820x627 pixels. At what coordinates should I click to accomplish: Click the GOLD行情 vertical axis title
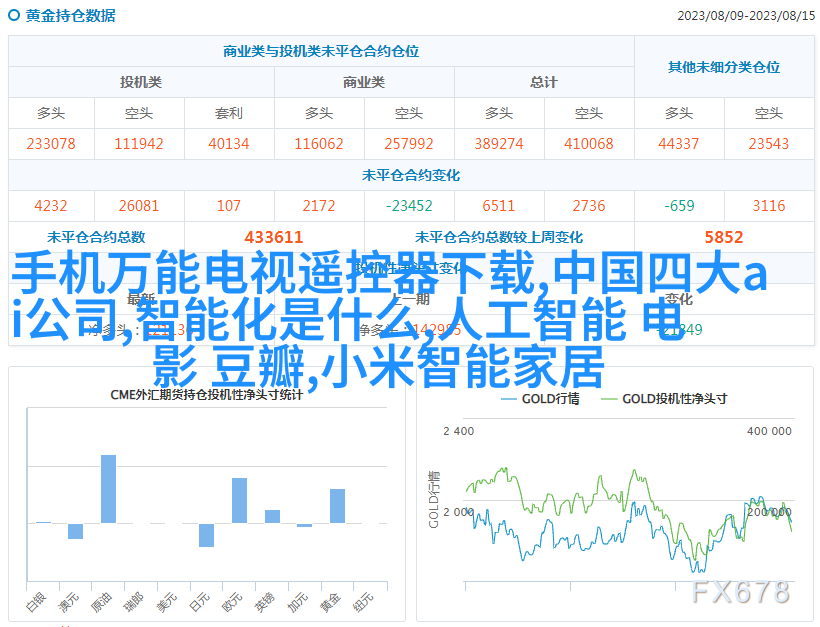(435, 499)
